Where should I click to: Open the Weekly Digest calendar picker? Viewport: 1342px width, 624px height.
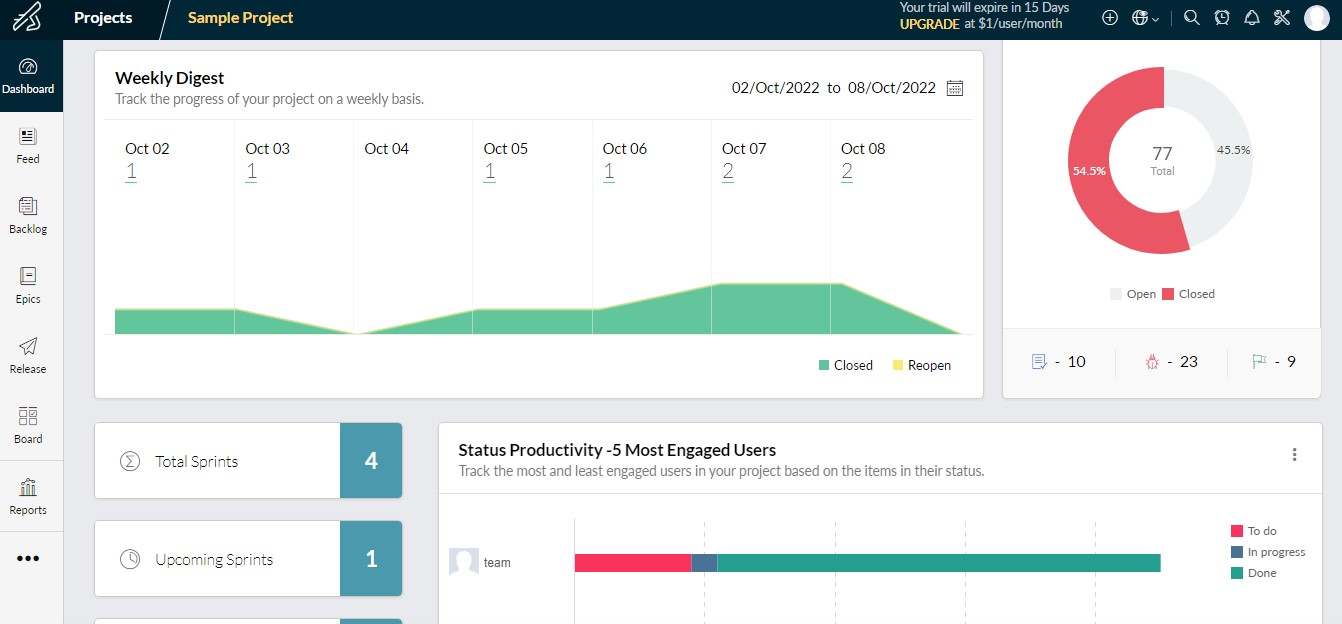pos(955,88)
